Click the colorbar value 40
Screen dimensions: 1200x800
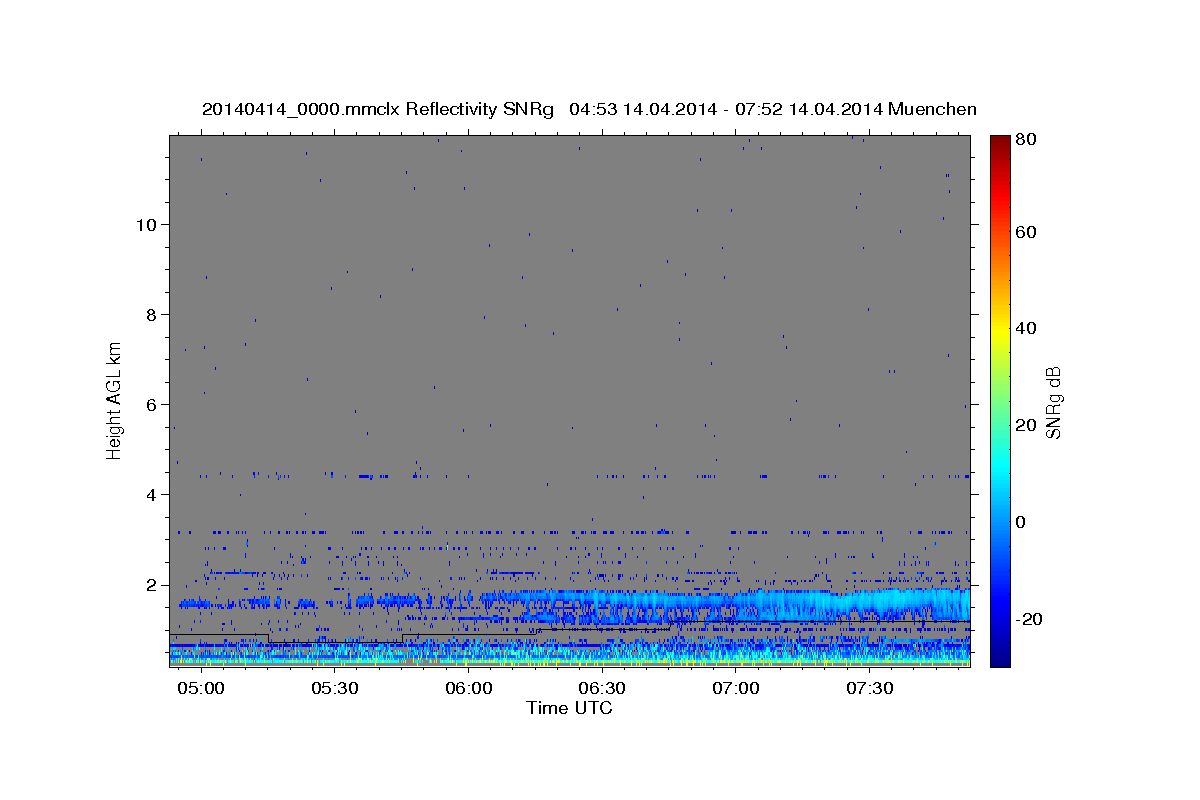[x=1027, y=328]
